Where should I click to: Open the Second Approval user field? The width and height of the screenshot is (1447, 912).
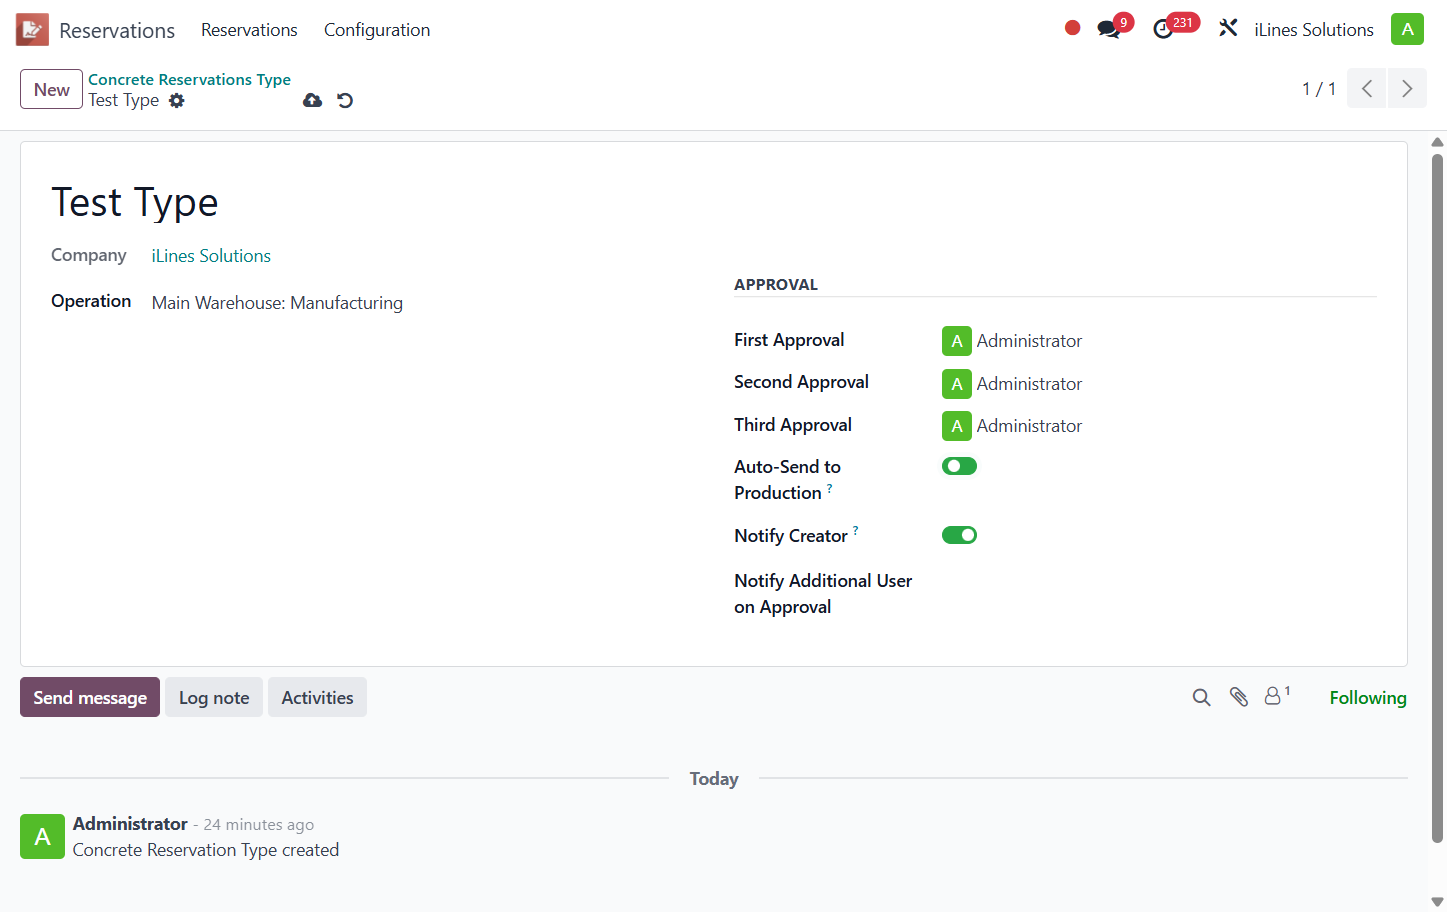click(x=1159, y=383)
